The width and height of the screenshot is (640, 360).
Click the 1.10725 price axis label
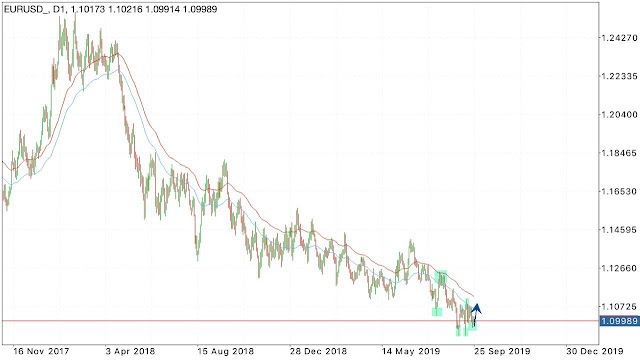[620, 307]
